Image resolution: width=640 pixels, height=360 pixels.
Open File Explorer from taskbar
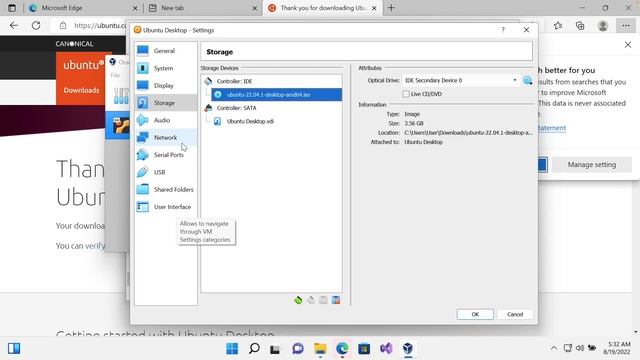coord(320,349)
